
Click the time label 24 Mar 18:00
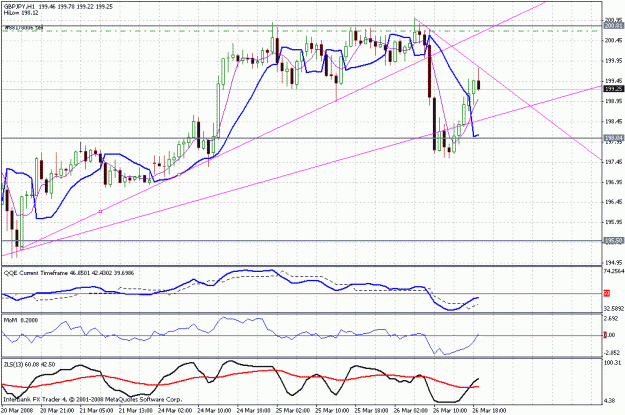(x=254, y=410)
